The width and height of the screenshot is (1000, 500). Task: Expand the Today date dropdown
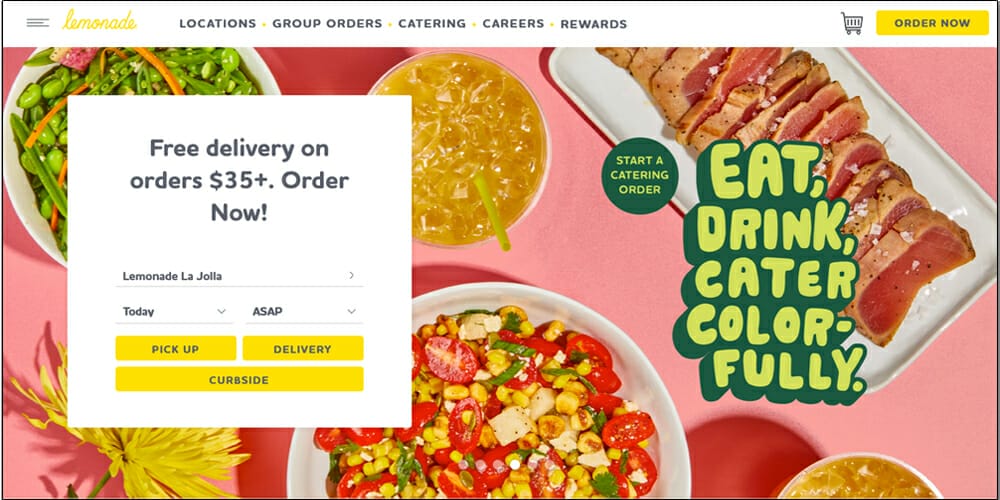pos(175,311)
